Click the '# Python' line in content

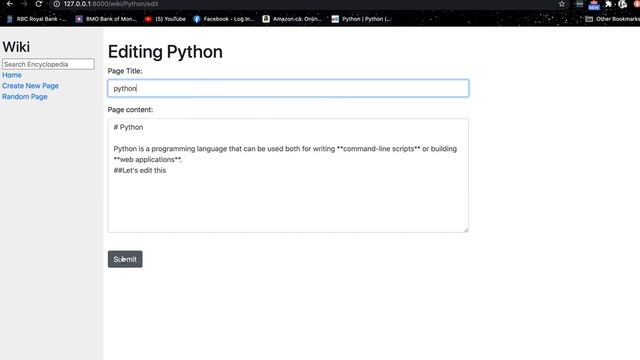coord(128,127)
